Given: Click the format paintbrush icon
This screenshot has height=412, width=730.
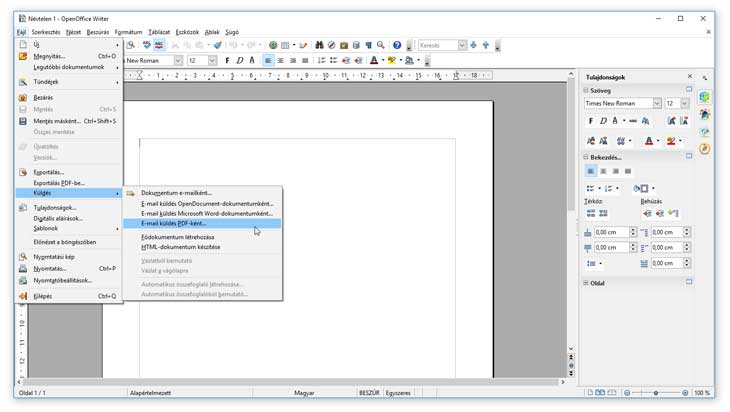Looking at the screenshot, I should point(217,45).
